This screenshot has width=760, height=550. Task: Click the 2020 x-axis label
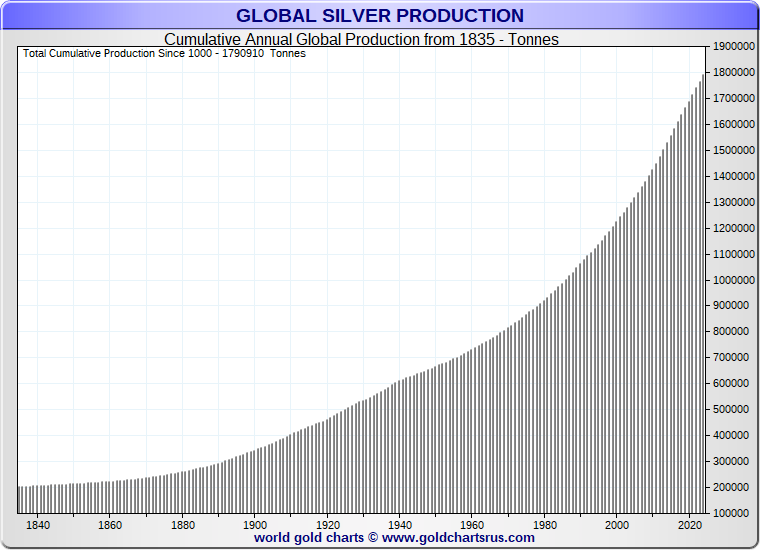pyautogui.click(x=690, y=524)
